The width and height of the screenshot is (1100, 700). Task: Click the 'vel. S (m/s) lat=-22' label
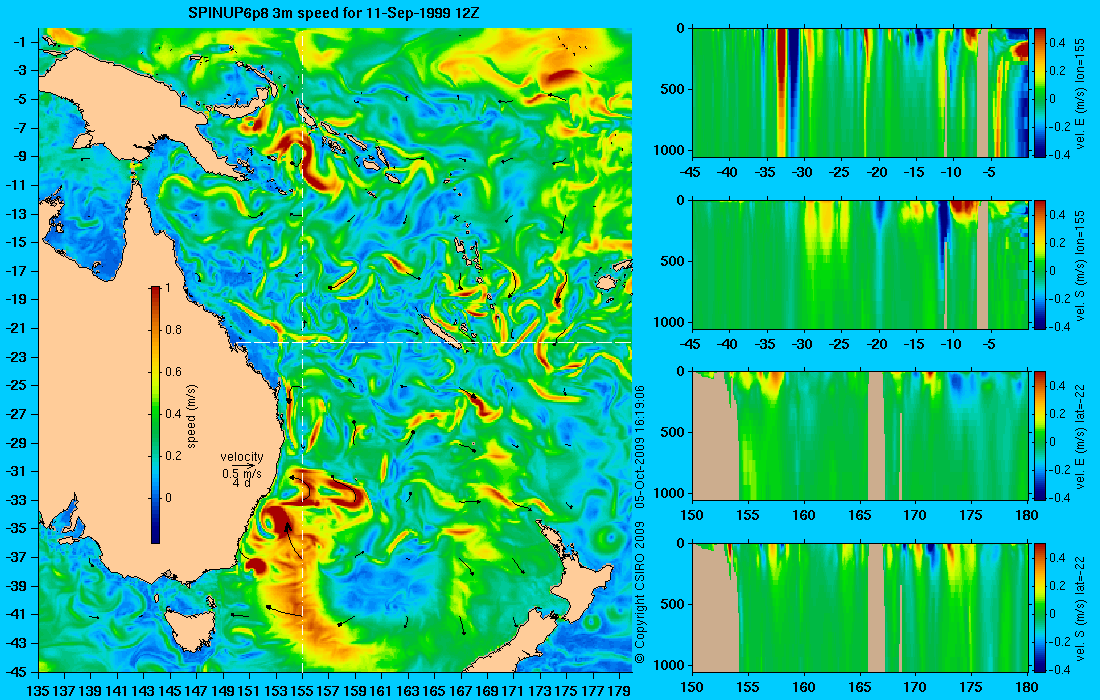[x=1080, y=610]
